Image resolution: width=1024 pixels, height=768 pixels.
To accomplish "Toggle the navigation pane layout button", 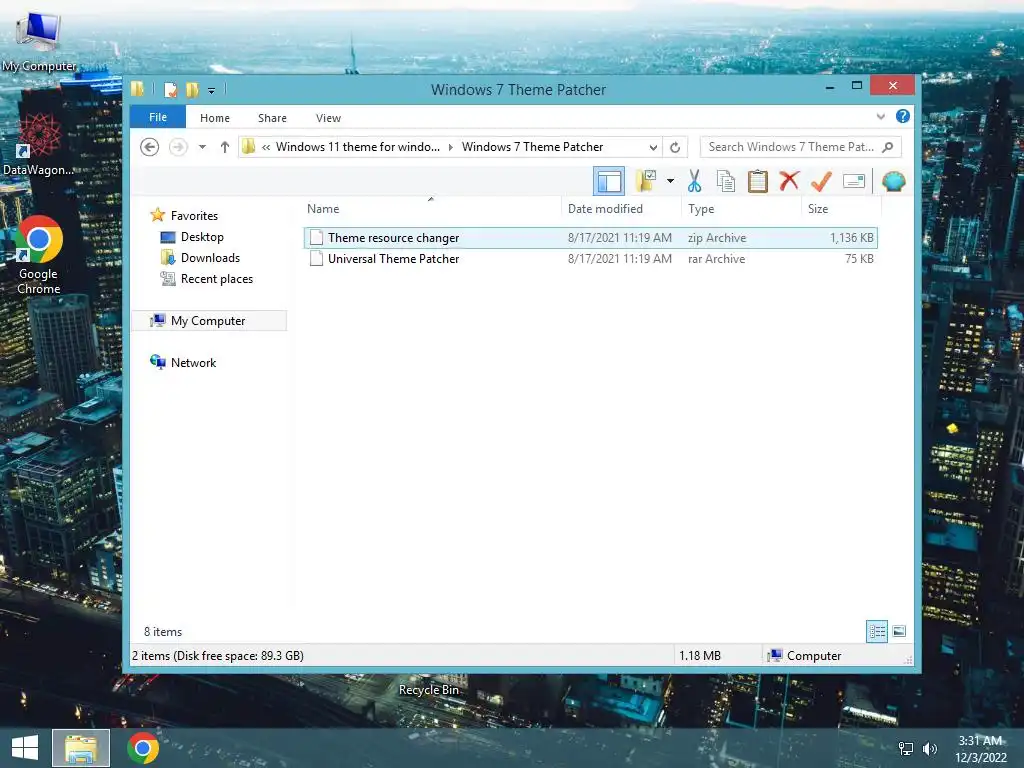I will (609, 181).
